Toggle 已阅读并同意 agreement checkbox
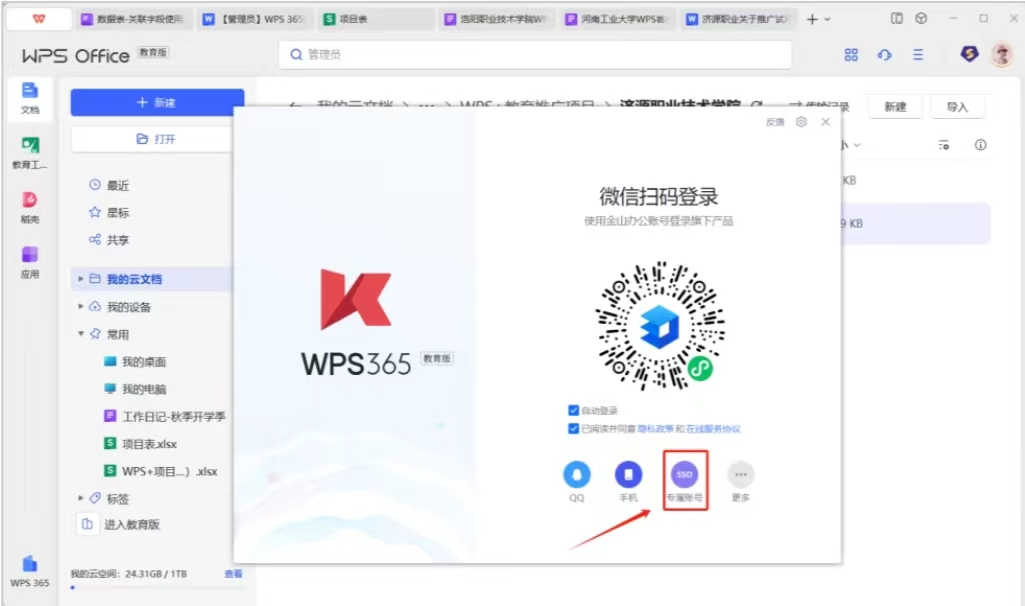1025x606 pixels. pos(573,428)
